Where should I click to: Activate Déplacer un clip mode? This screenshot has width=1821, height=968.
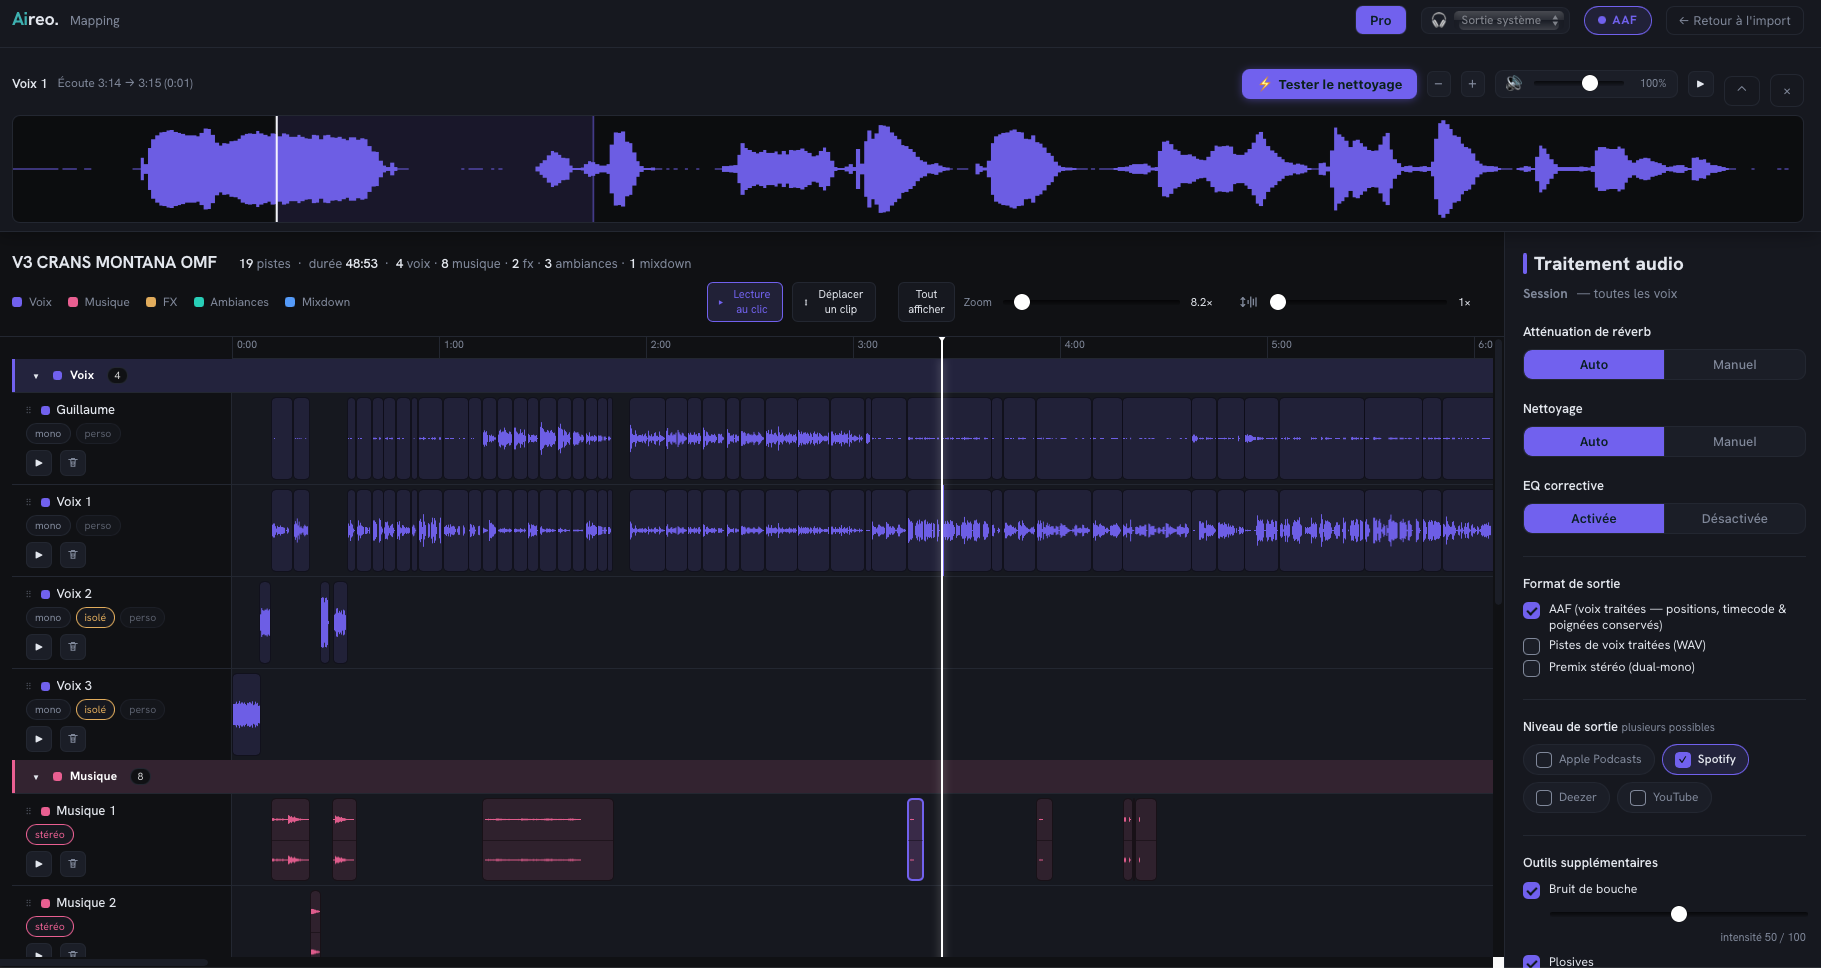833,302
